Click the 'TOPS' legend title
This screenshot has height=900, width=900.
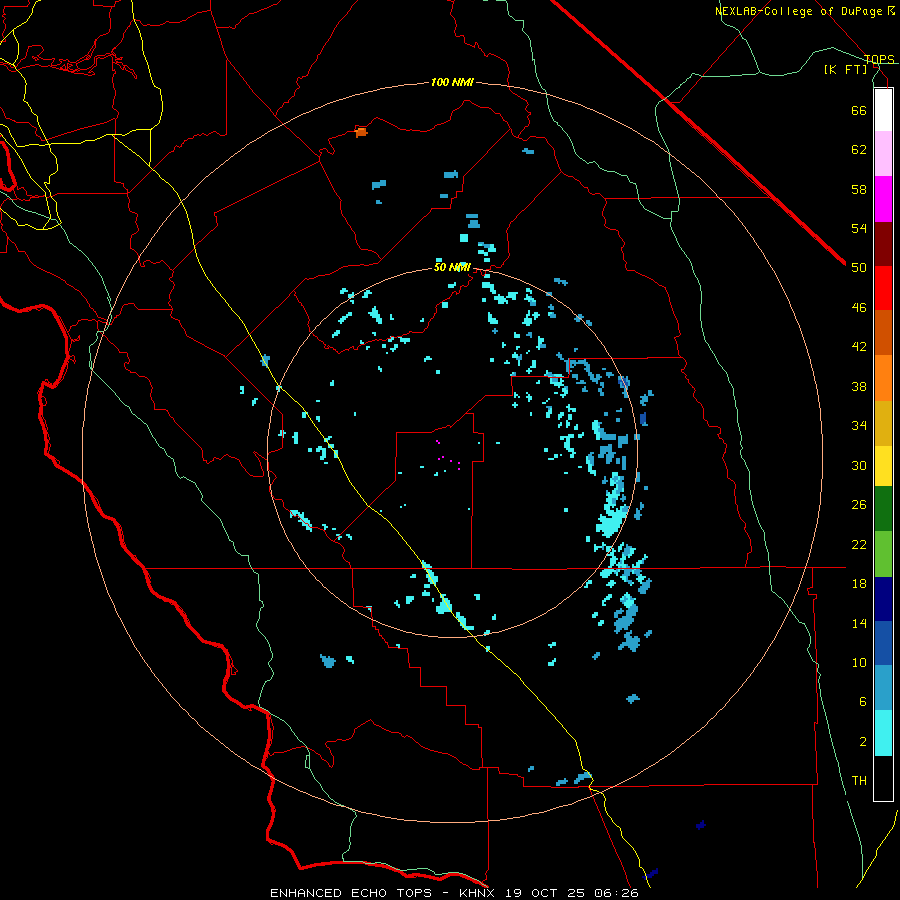[x=879, y=59]
